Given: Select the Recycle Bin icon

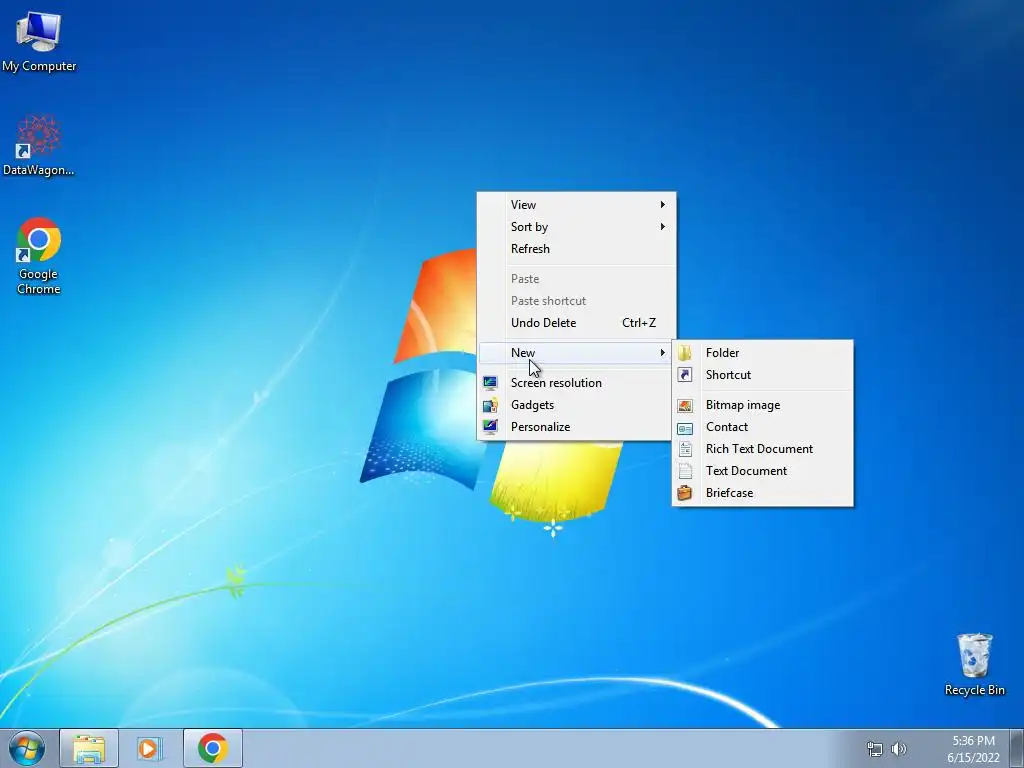Looking at the screenshot, I should [974, 664].
